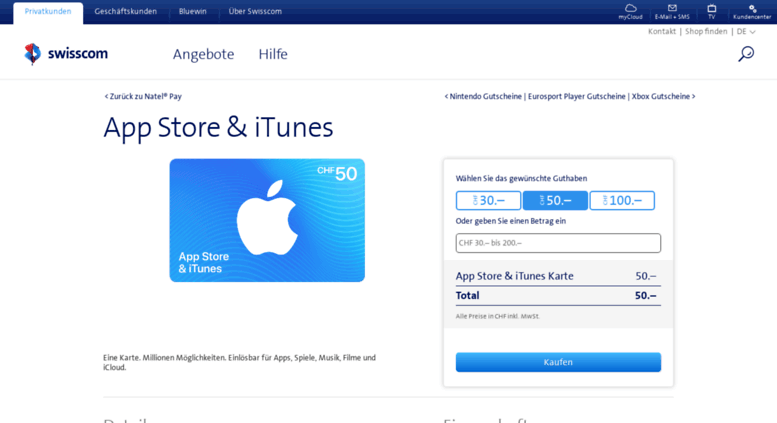
Task: Open the Hilfe menu
Action: [x=273, y=54]
